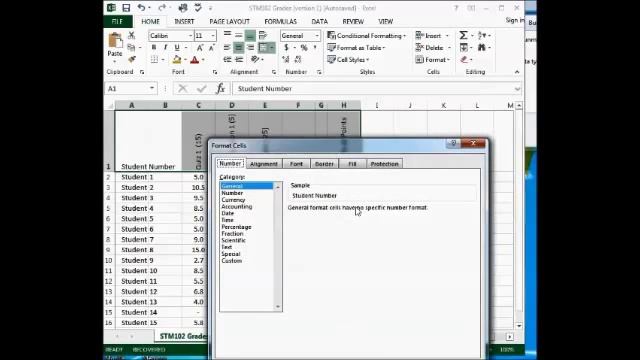This screenshot has width=640, height=360.
Task: Click the Percent Style icon
Action: [304, 48]
